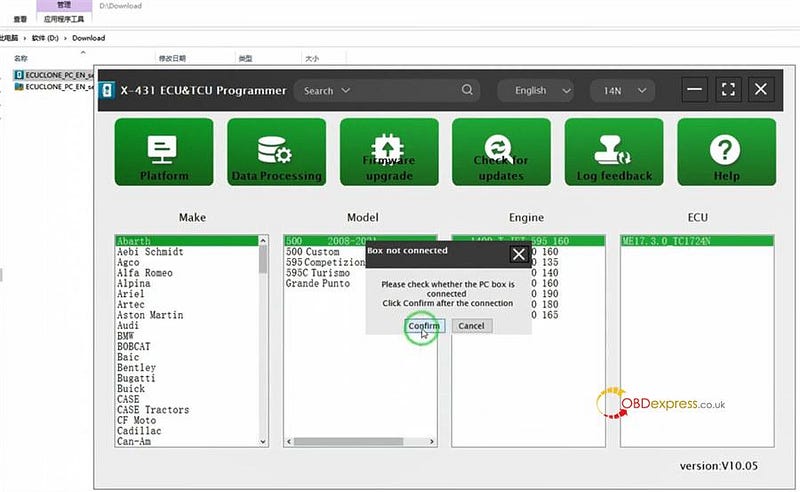800x492 pixels.
Task: Open the English language dropdown
Action: coord(535,91)
